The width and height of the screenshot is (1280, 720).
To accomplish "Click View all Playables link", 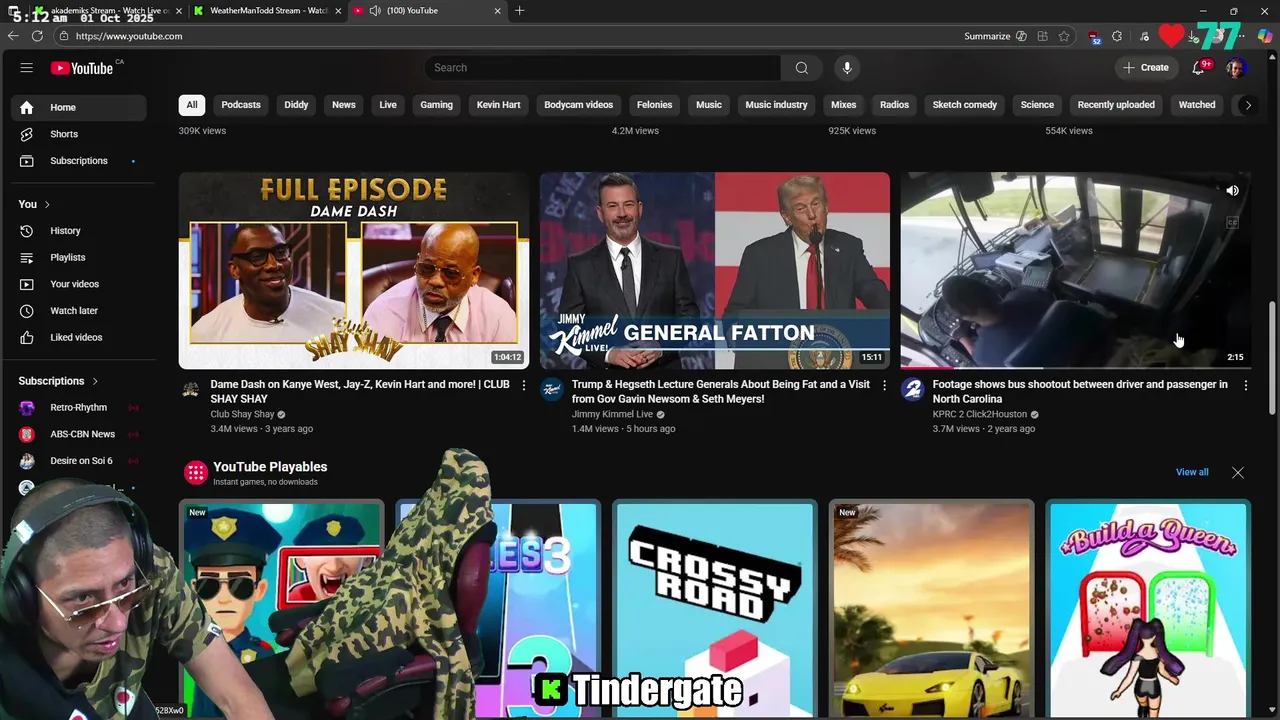I will (x=1192, y=472).
